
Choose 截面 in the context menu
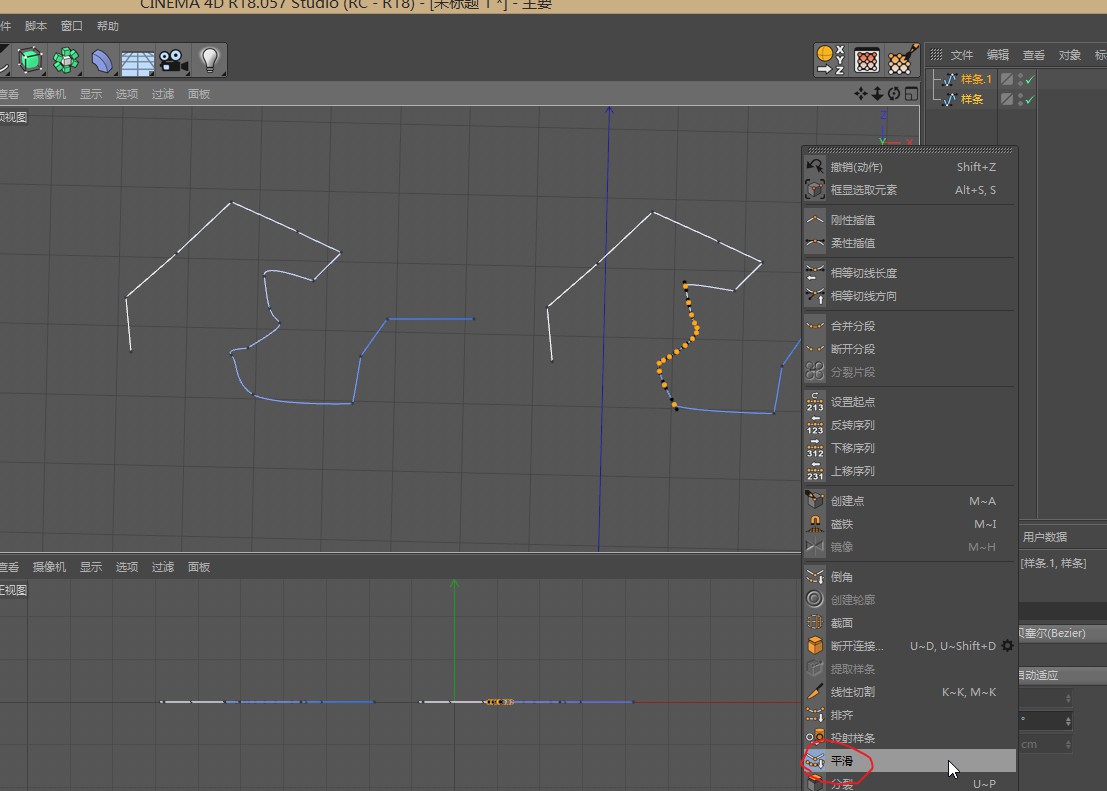pyautogui.click(x=909, y=623)
